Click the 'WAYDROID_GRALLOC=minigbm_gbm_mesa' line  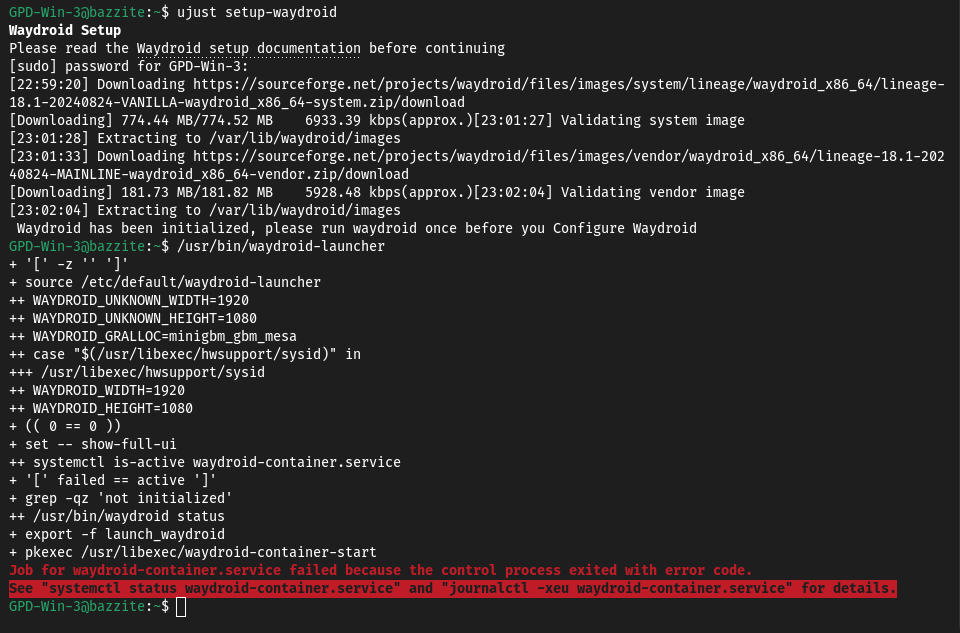click(152, 337)
